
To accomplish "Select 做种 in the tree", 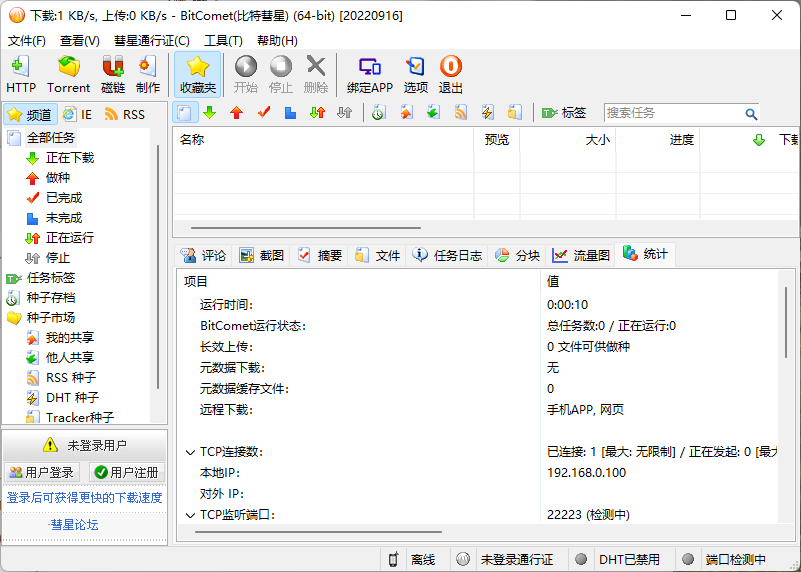I will (x=58, y=178).
